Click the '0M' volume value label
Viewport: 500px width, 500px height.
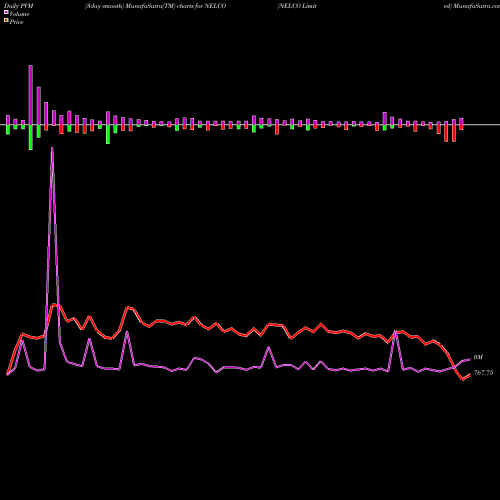(x=478, y=357)
